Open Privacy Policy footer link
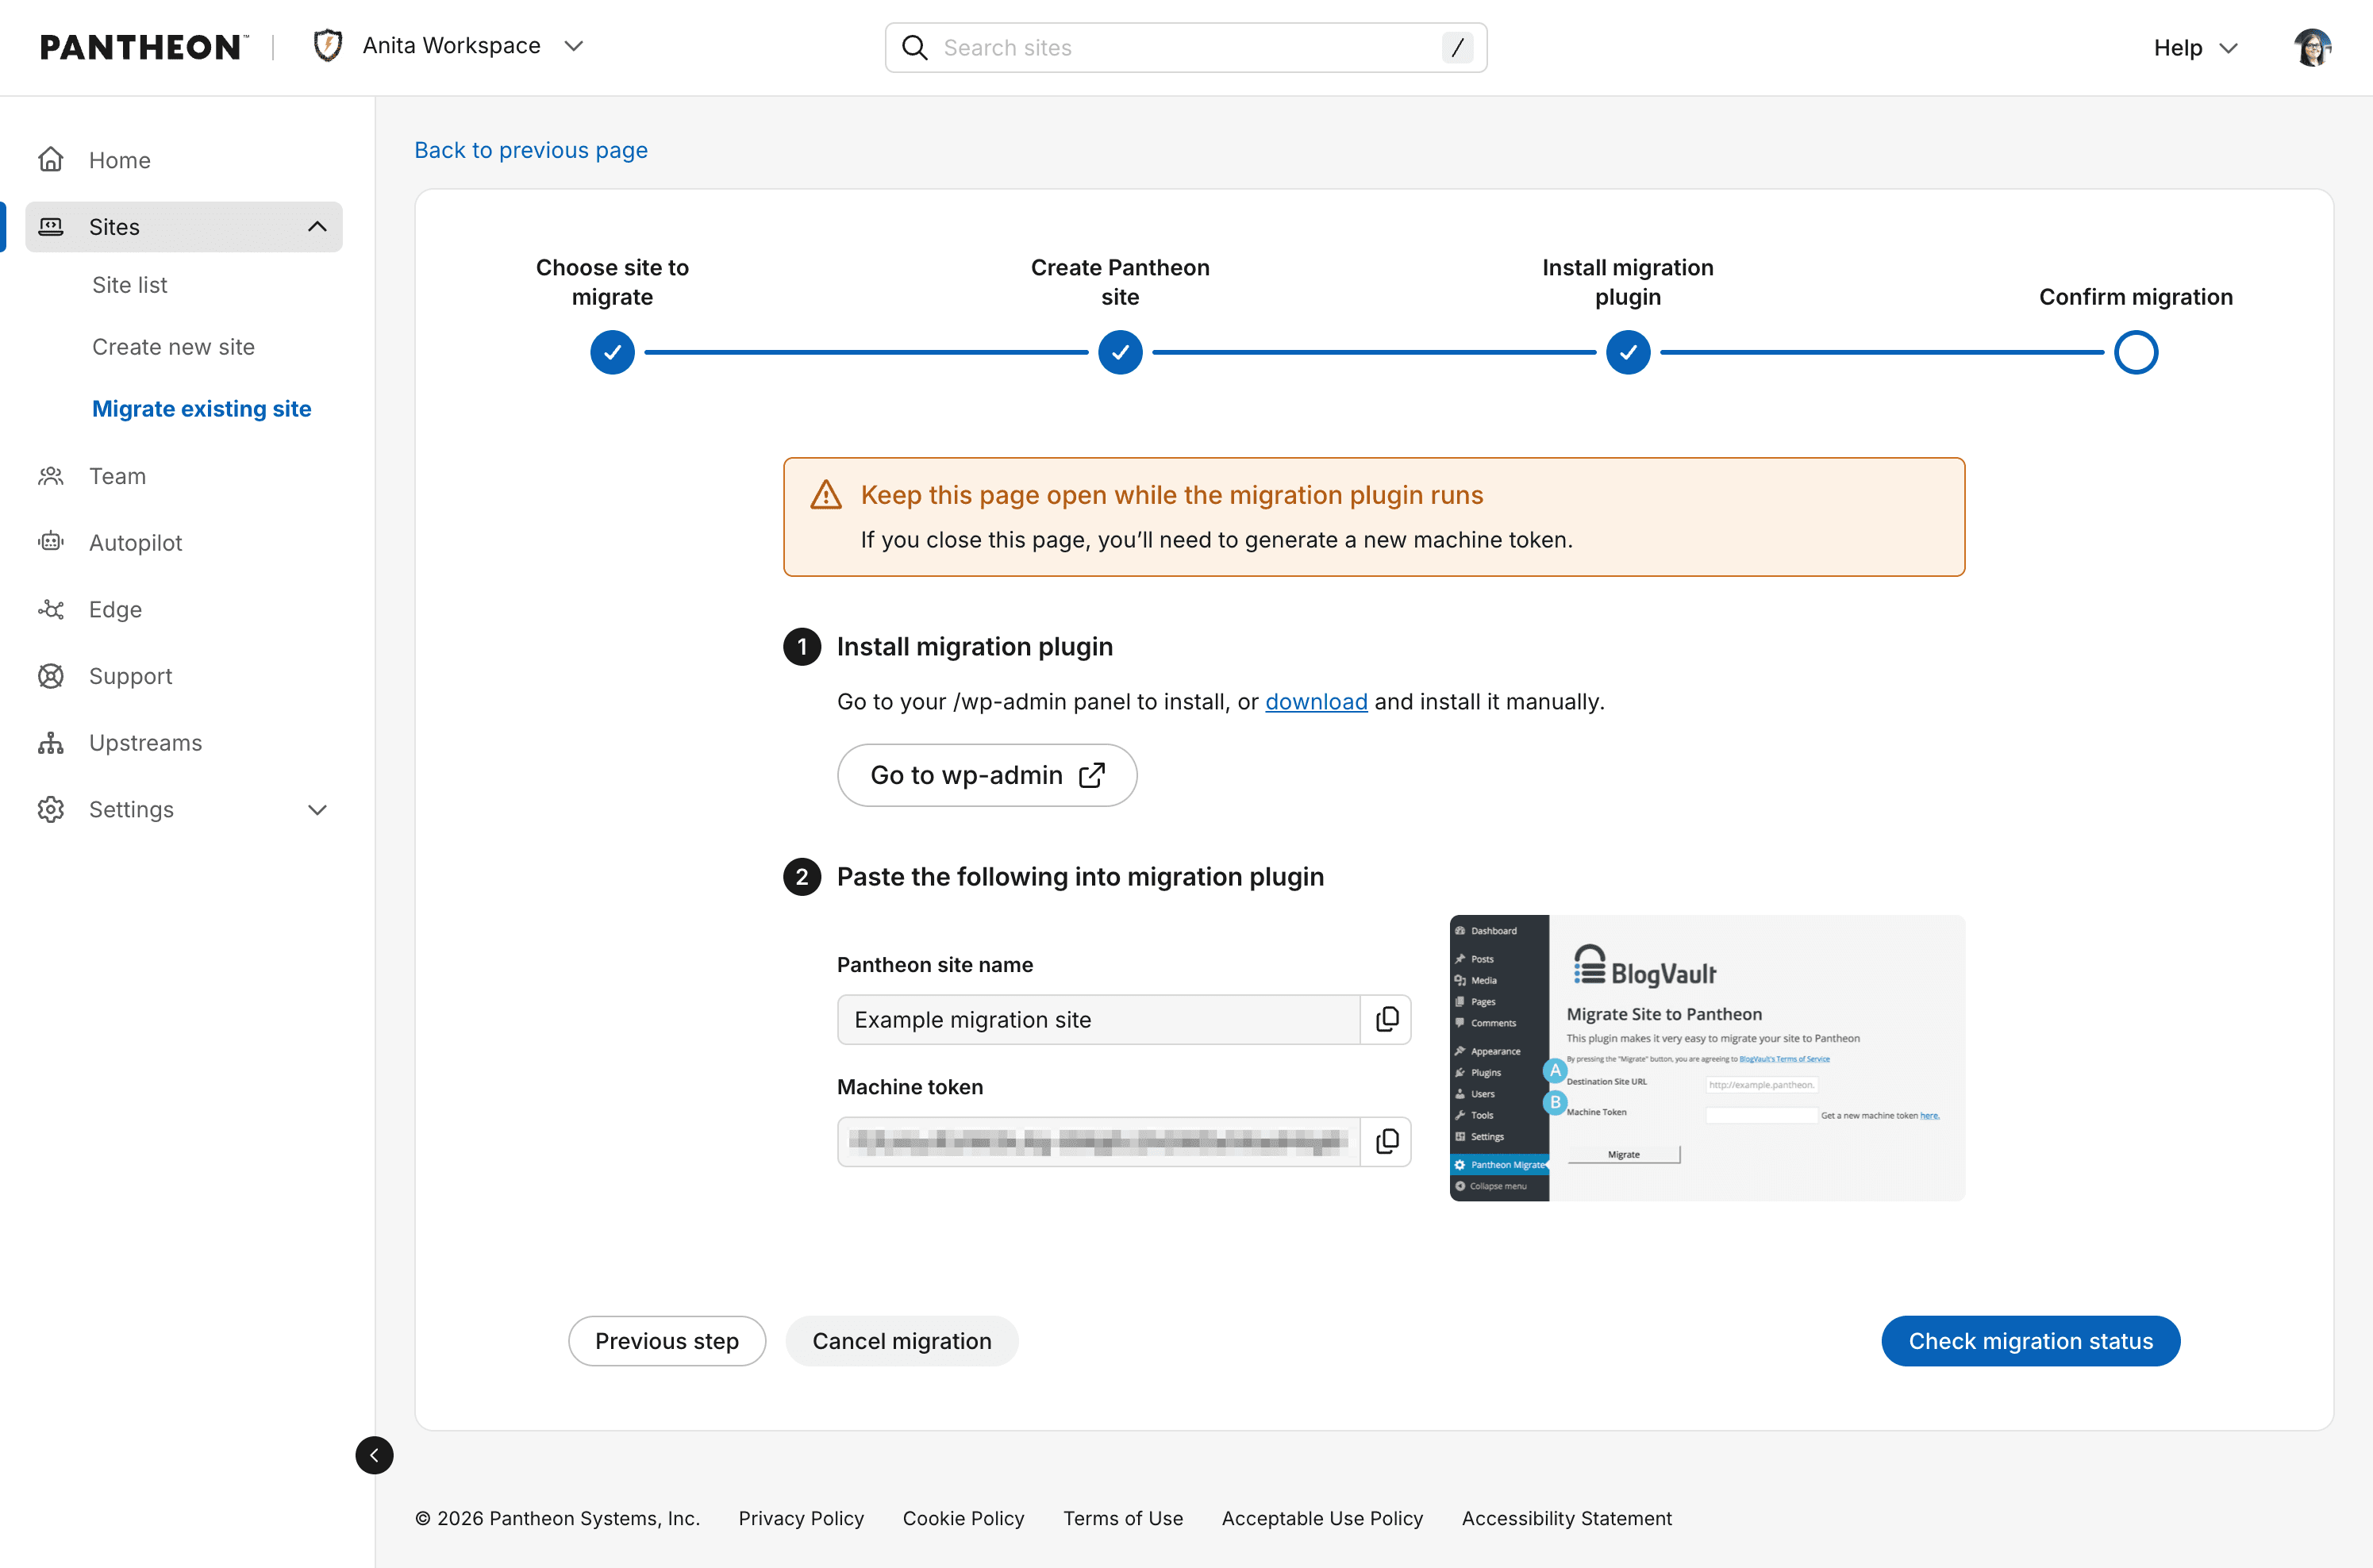 pos(801,1518)
